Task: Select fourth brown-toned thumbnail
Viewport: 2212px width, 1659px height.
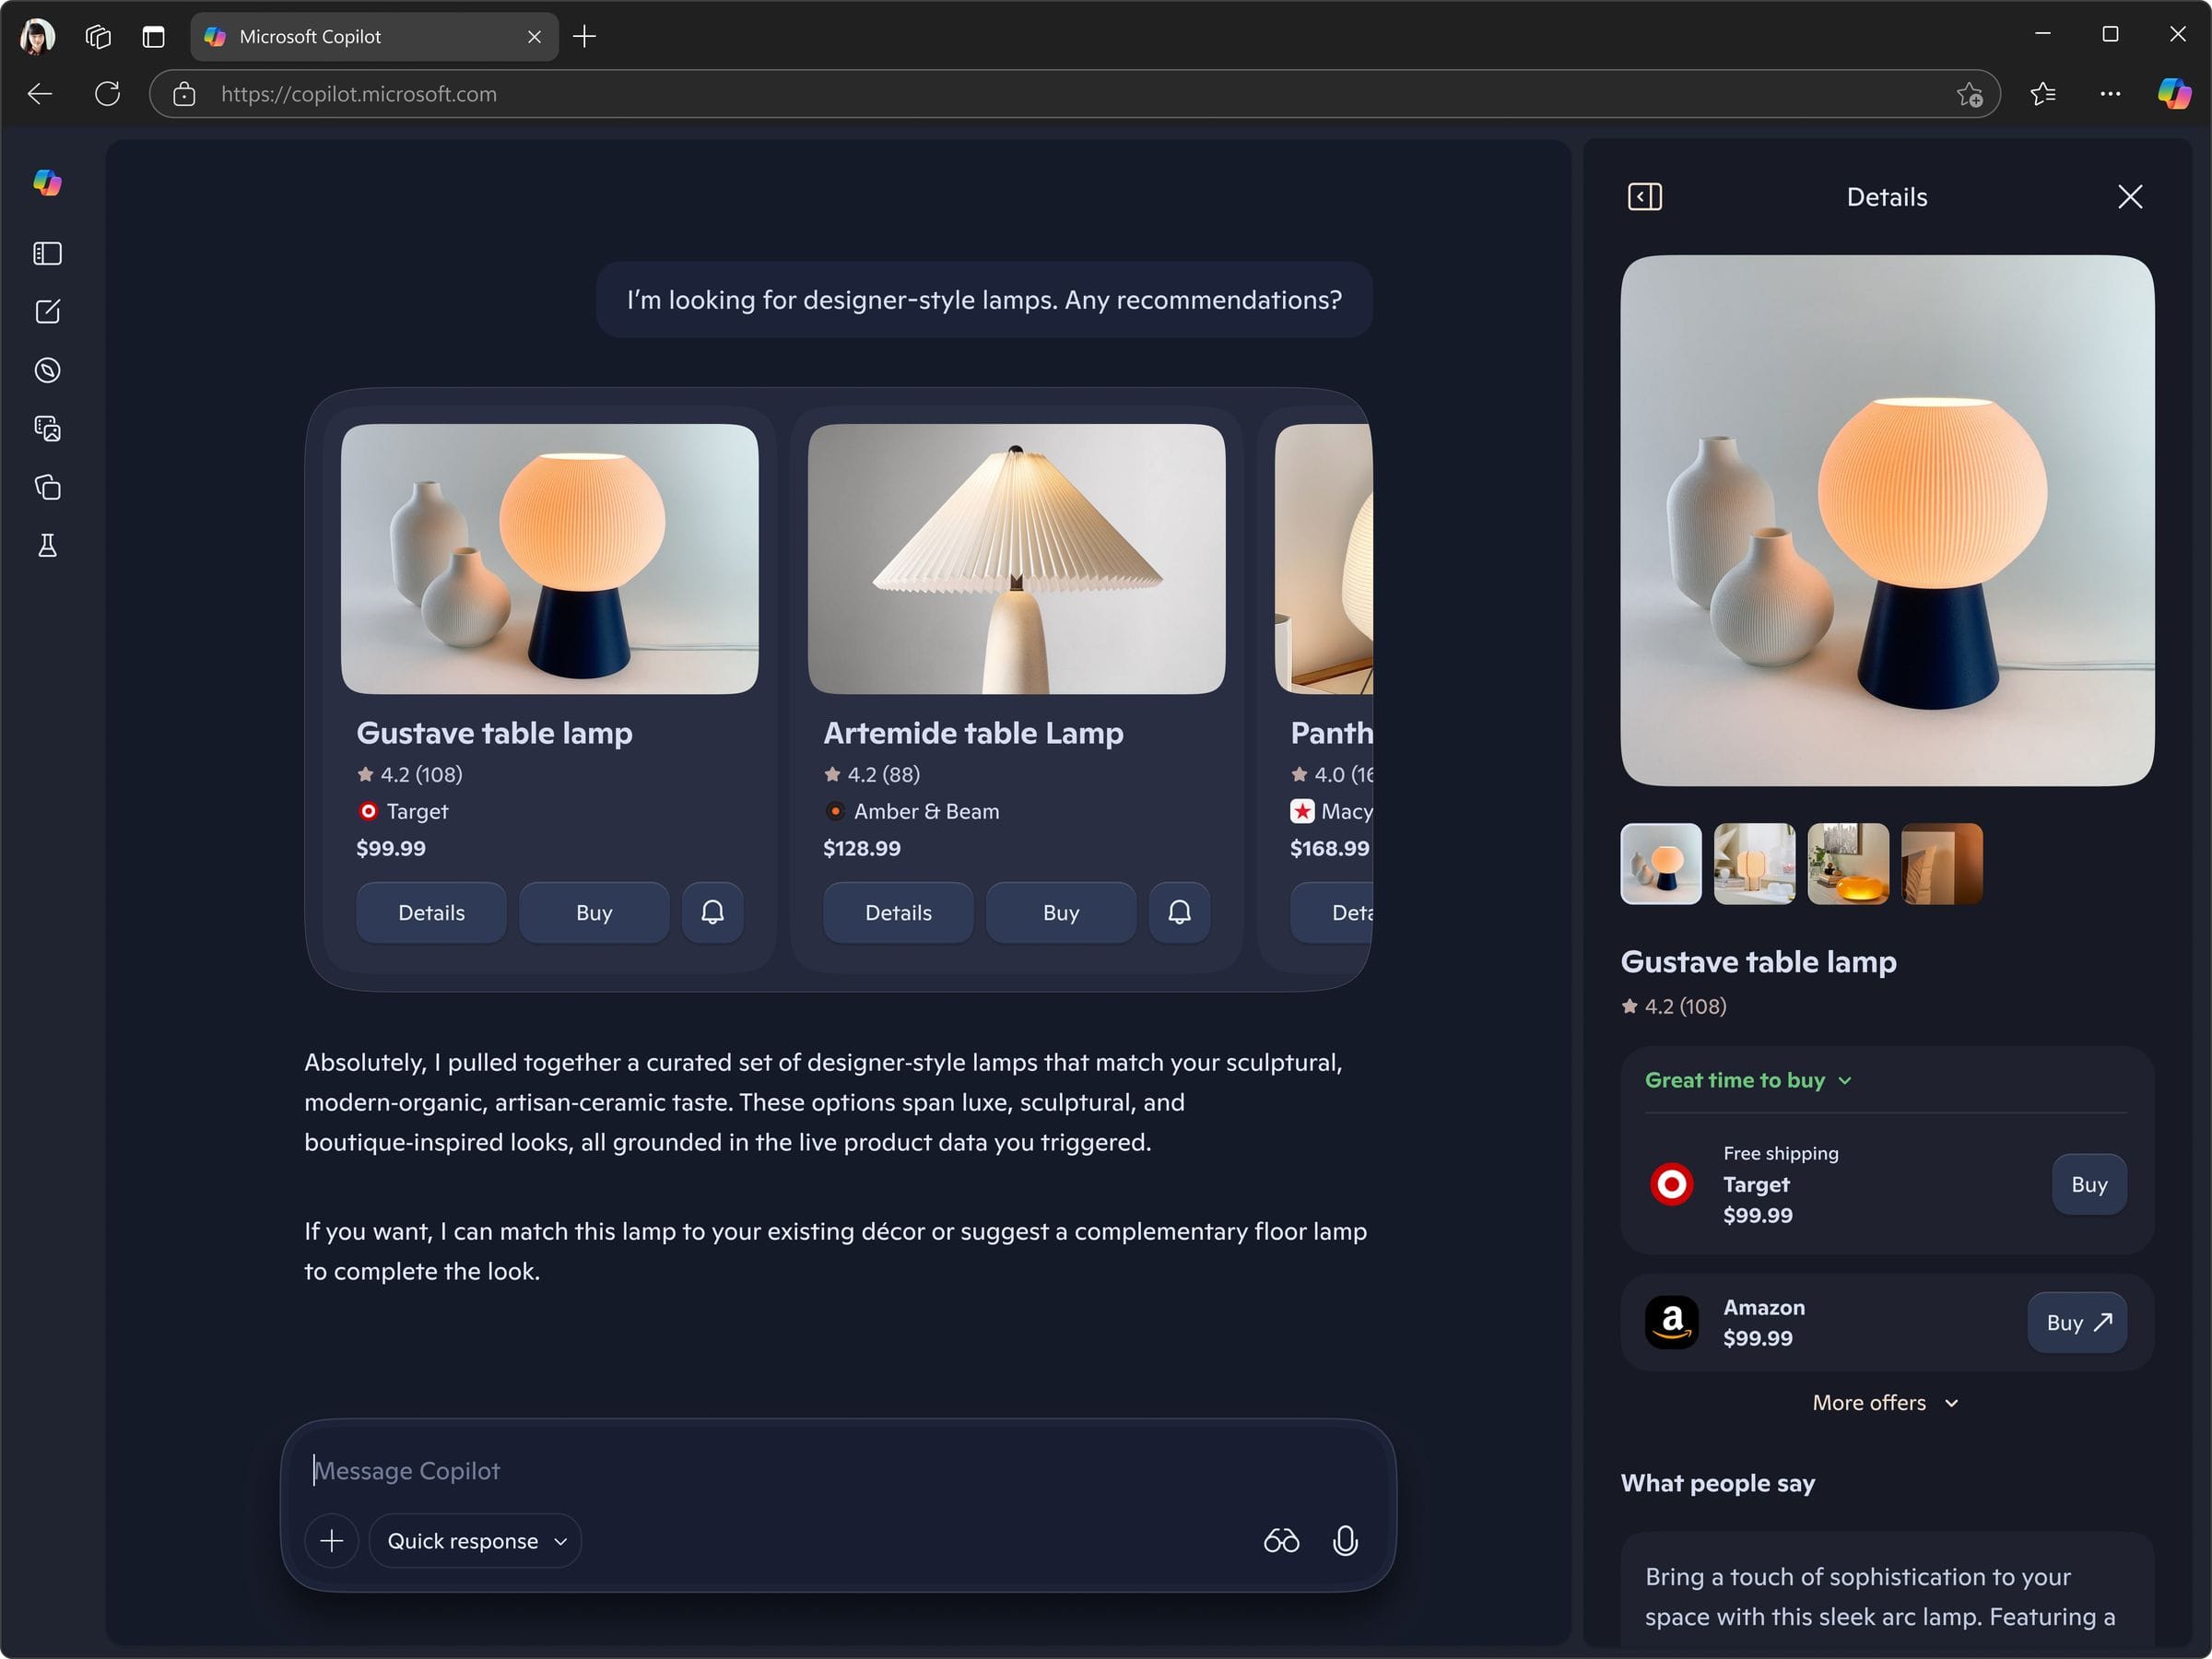Action: pos(1941,864)
